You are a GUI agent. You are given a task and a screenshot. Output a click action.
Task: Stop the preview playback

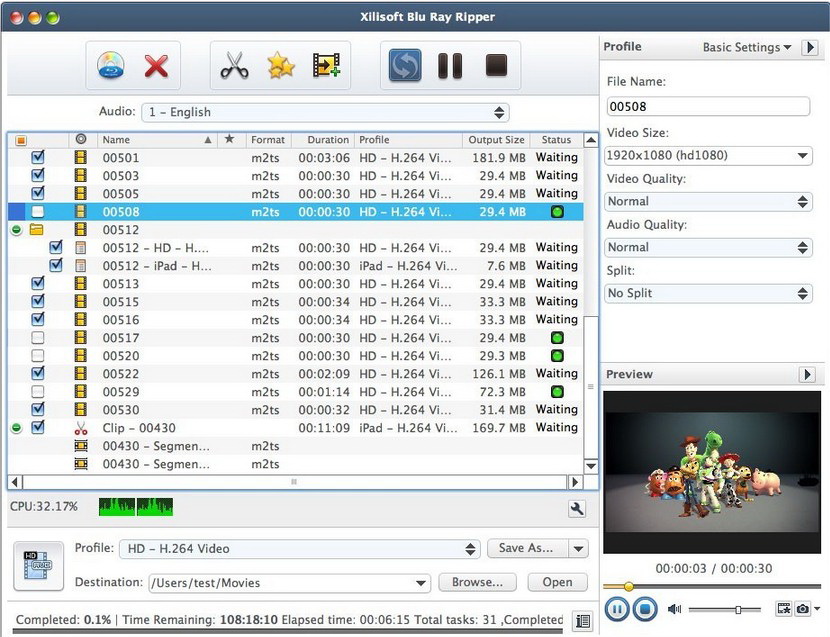[645, 609]
